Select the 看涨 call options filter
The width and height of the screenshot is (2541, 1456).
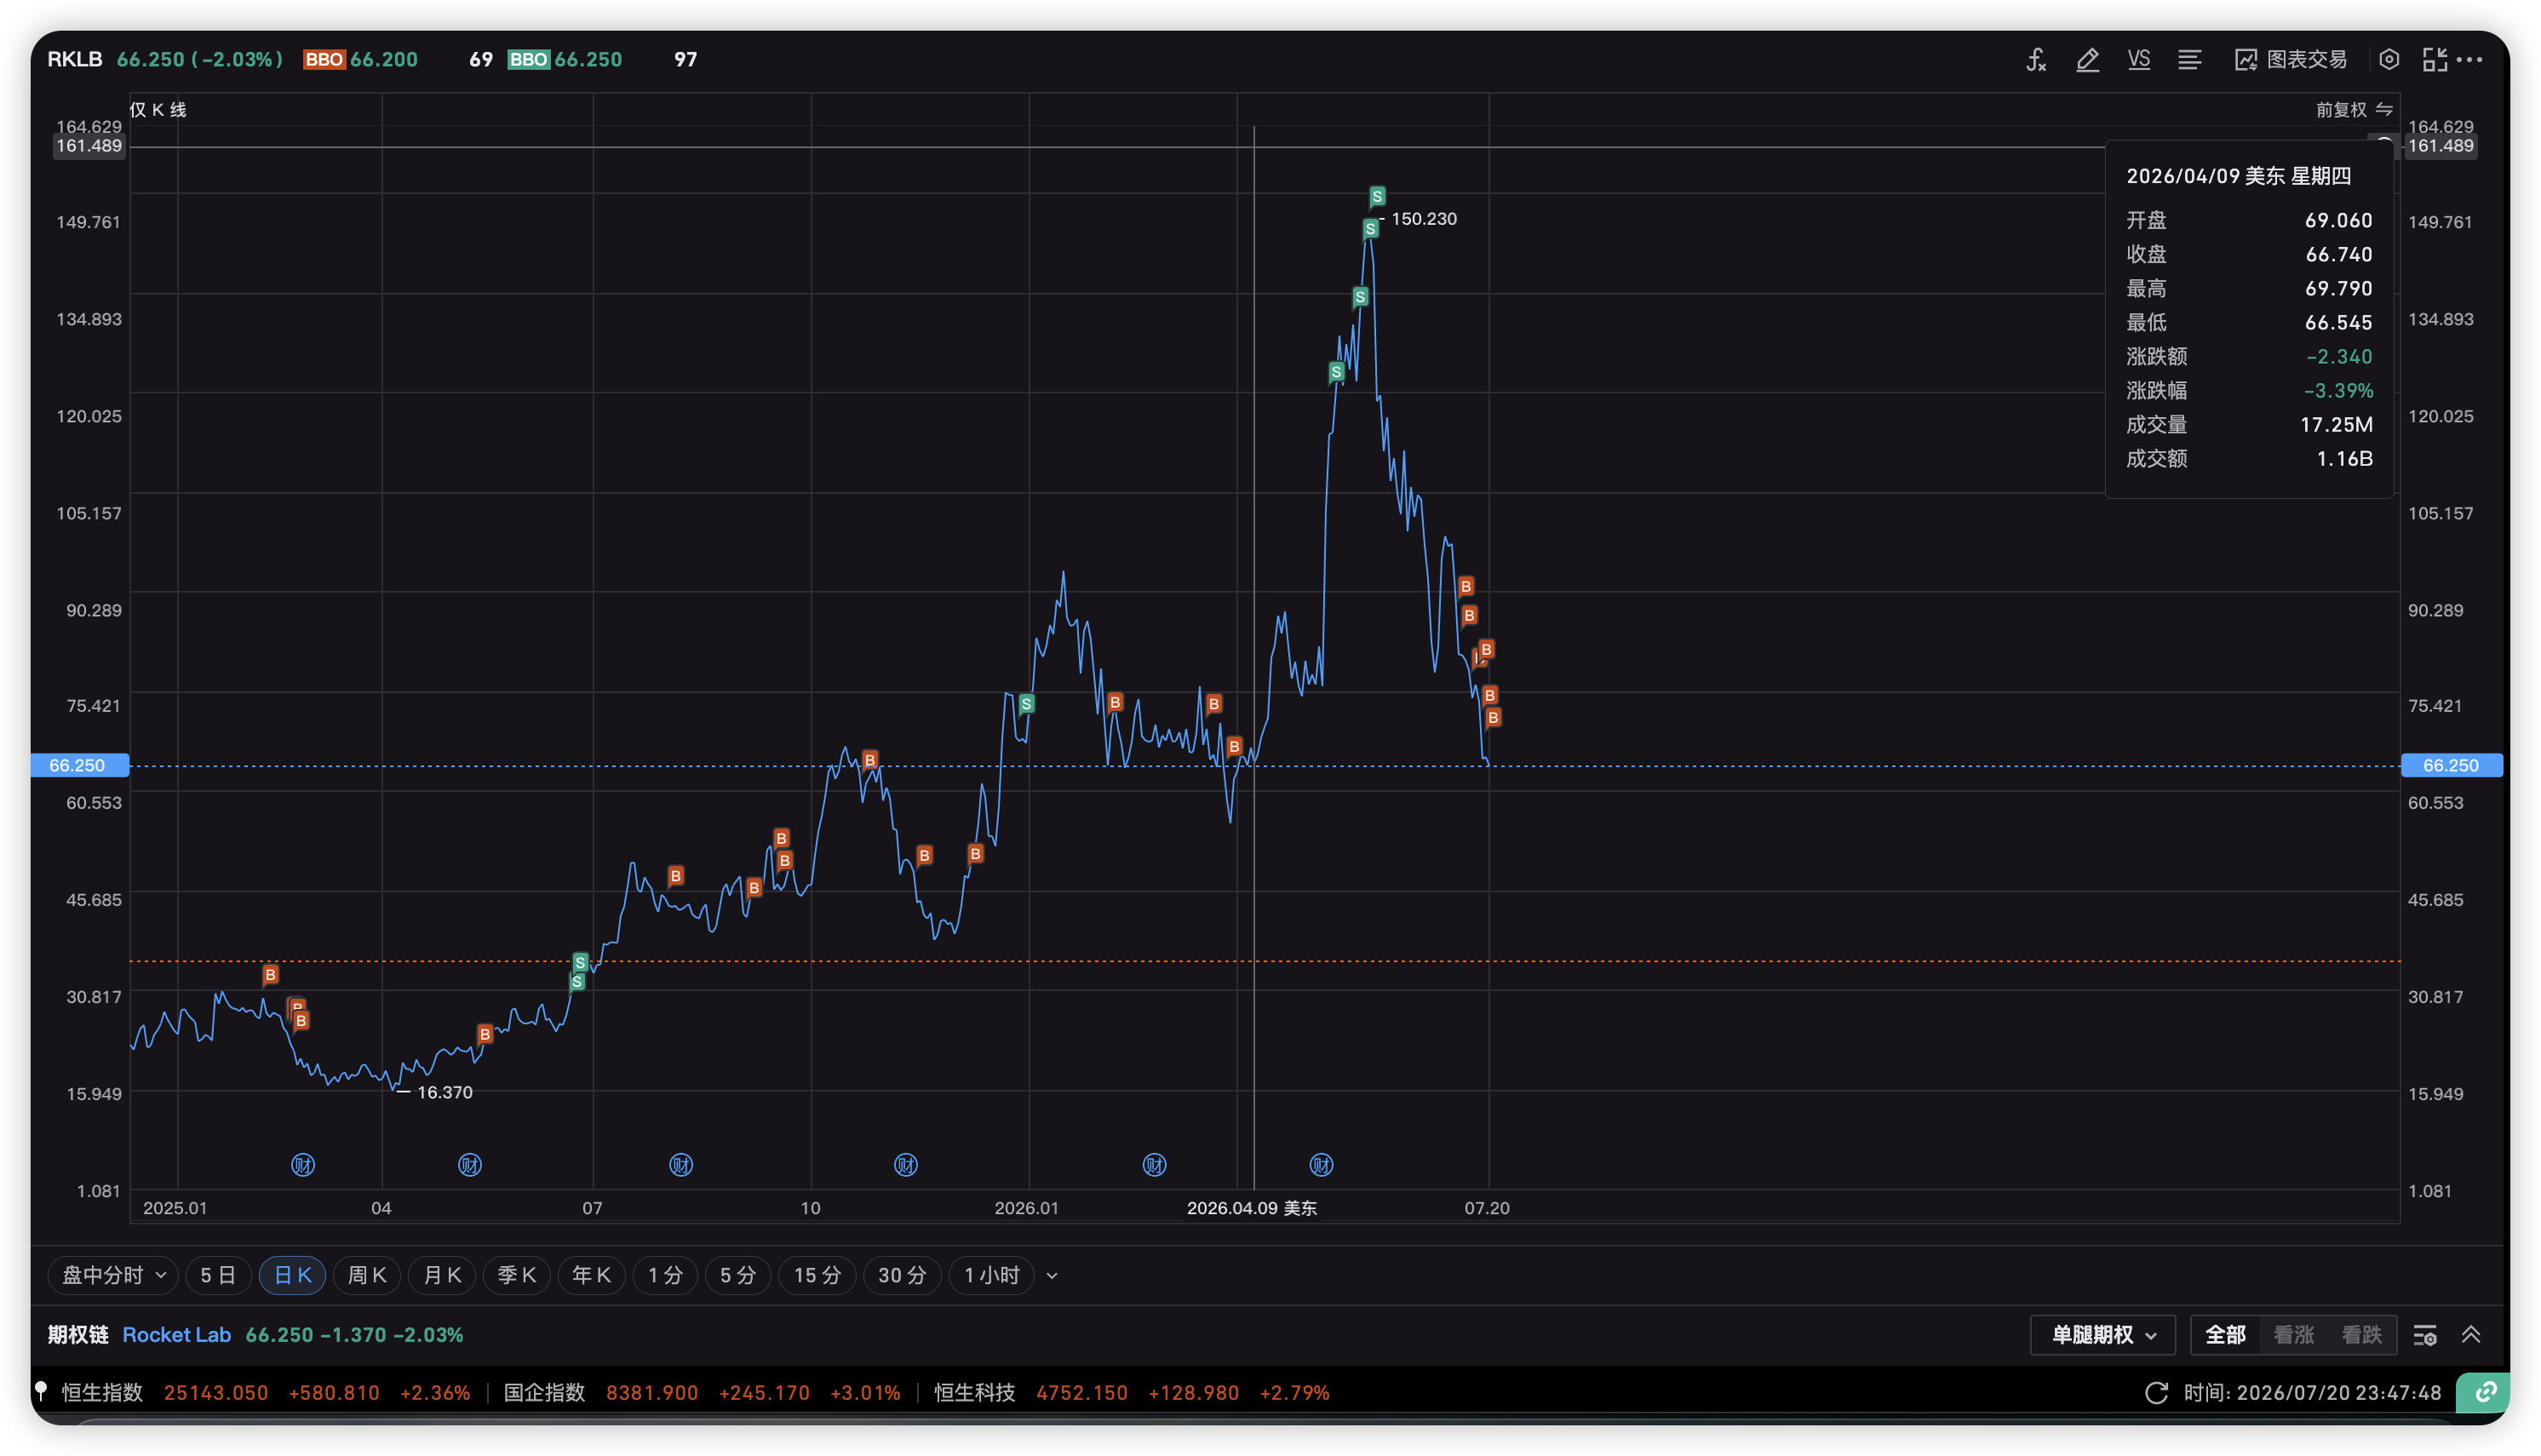tap(2293, 1335)
